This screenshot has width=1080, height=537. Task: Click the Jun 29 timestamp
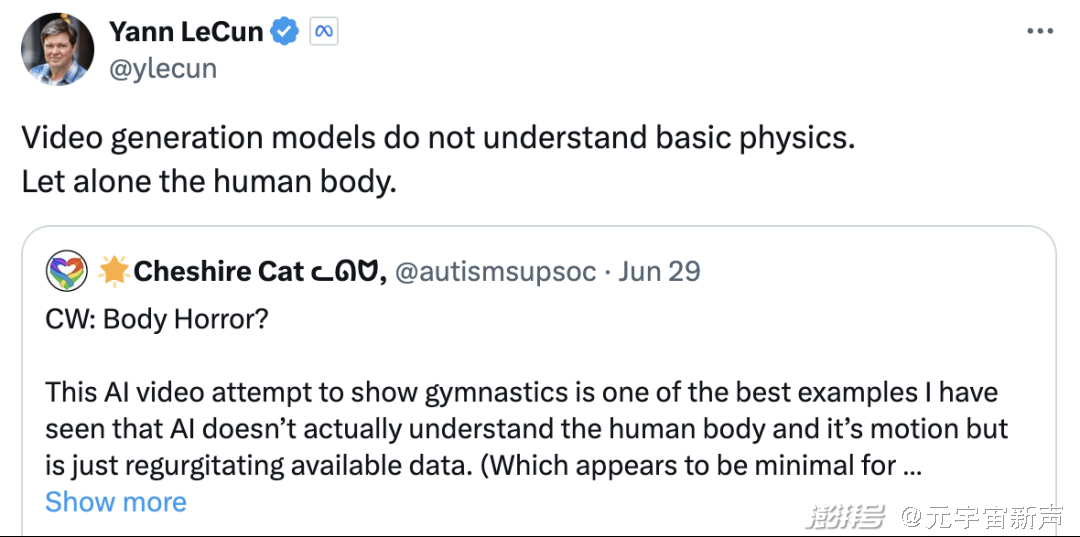pyautogui.click(x=659, y=271)
